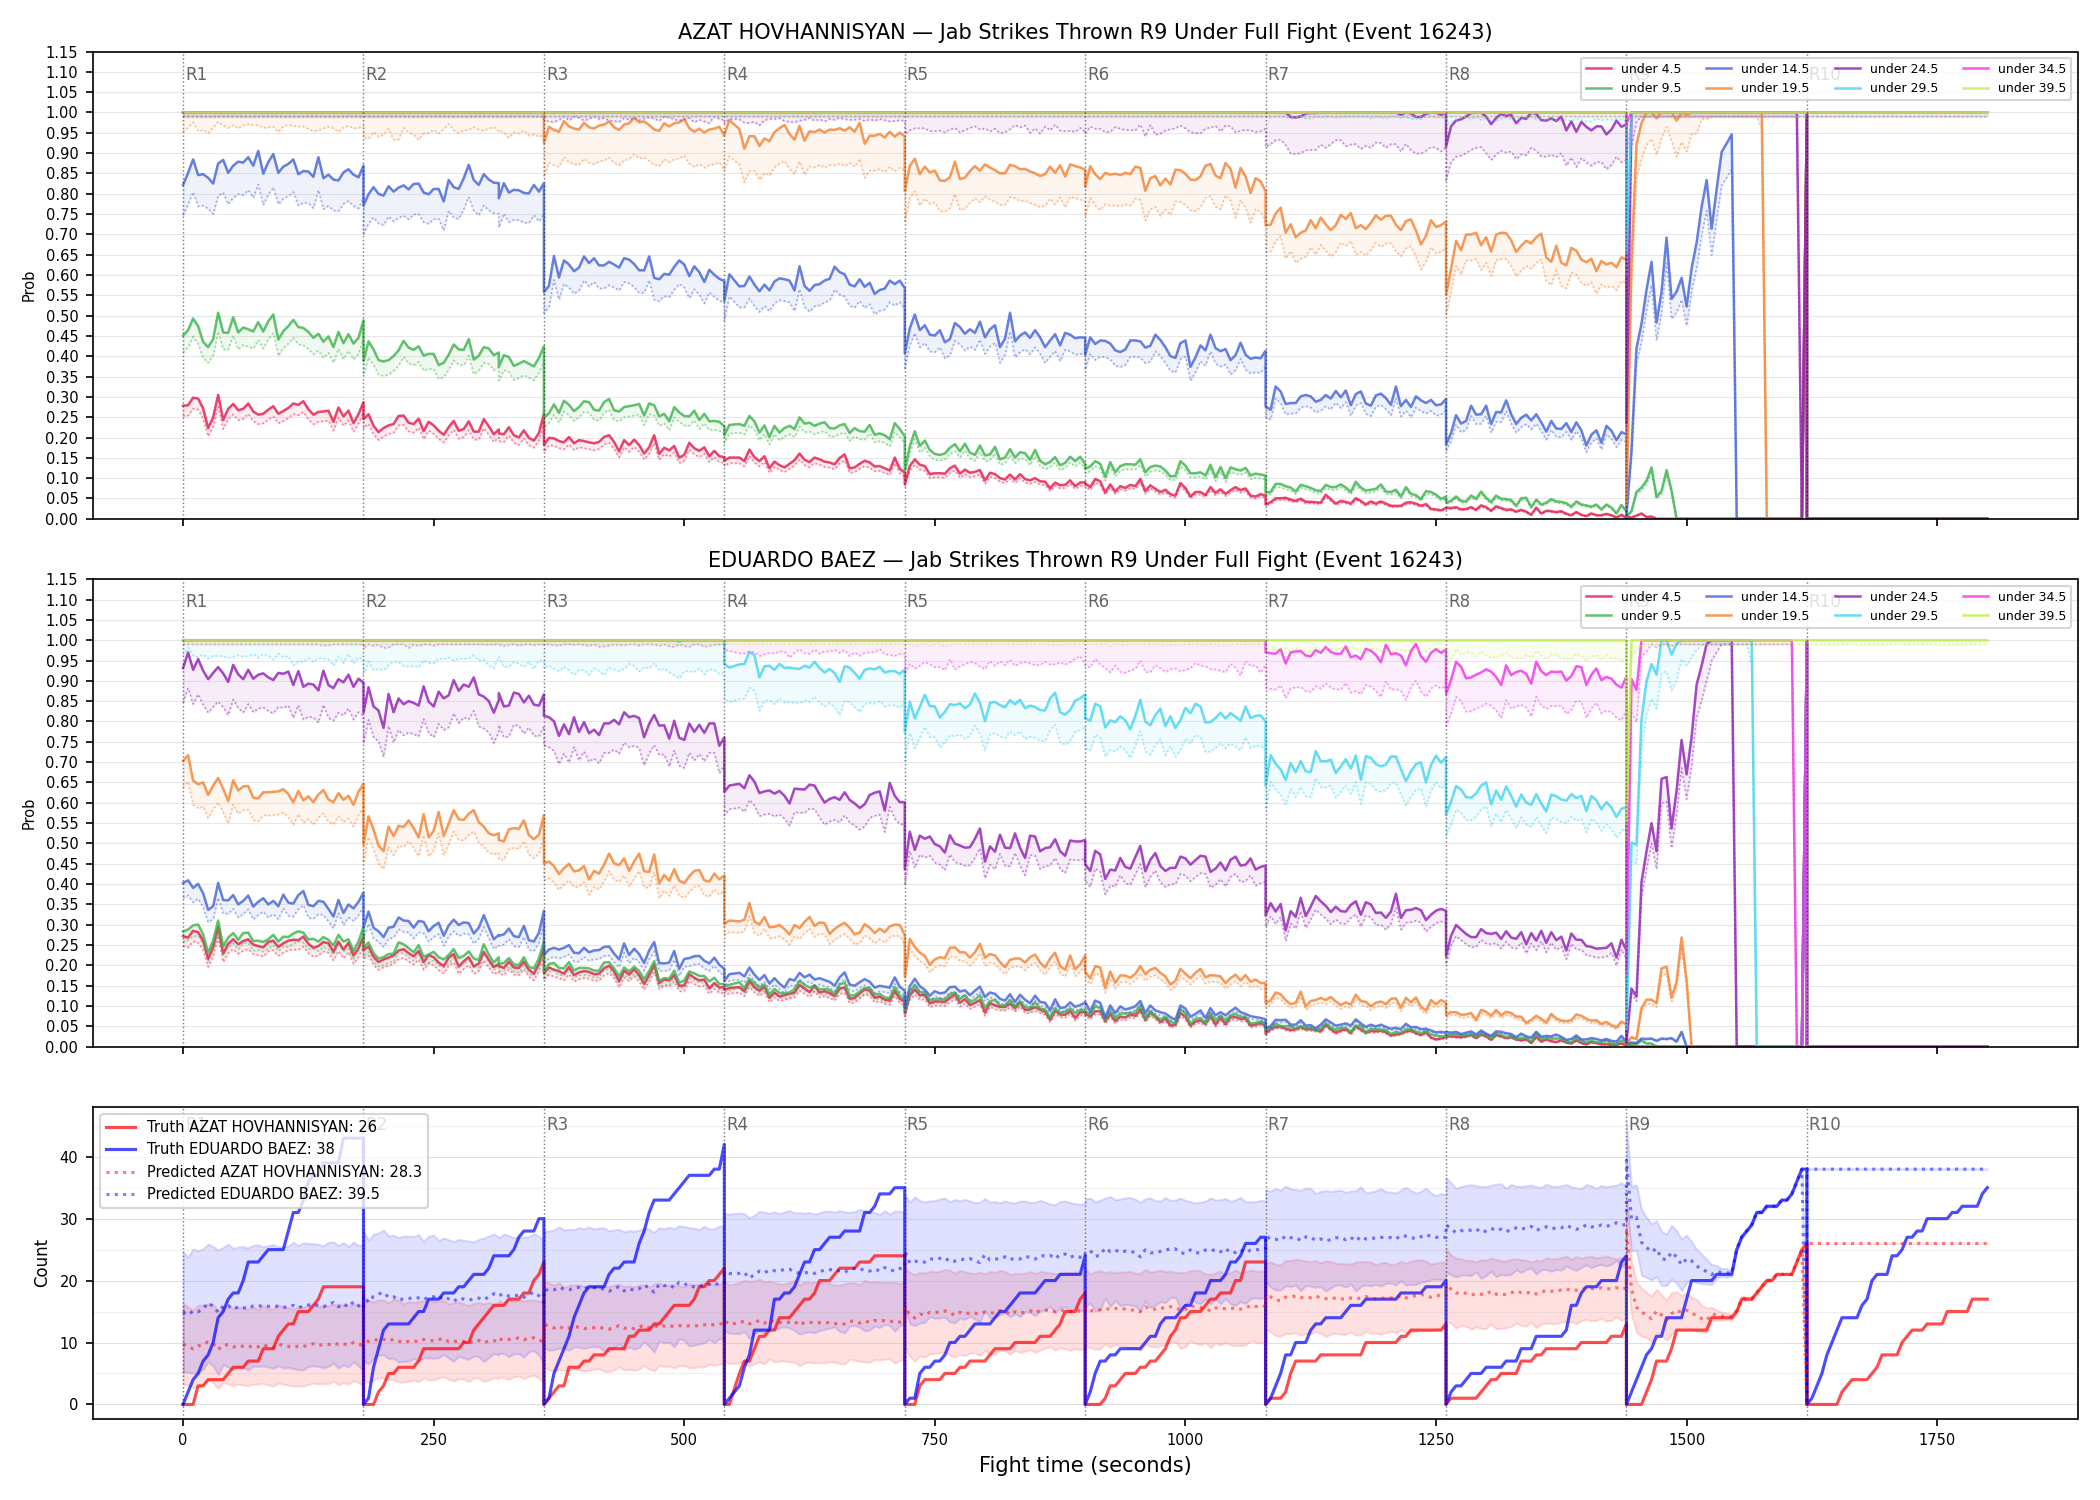This screenshot has width=2100, height=1500.
Task: Click 'Truth EDUARDO BAEZ: 38' legend entry
Action: click(x=220, y=1149)
